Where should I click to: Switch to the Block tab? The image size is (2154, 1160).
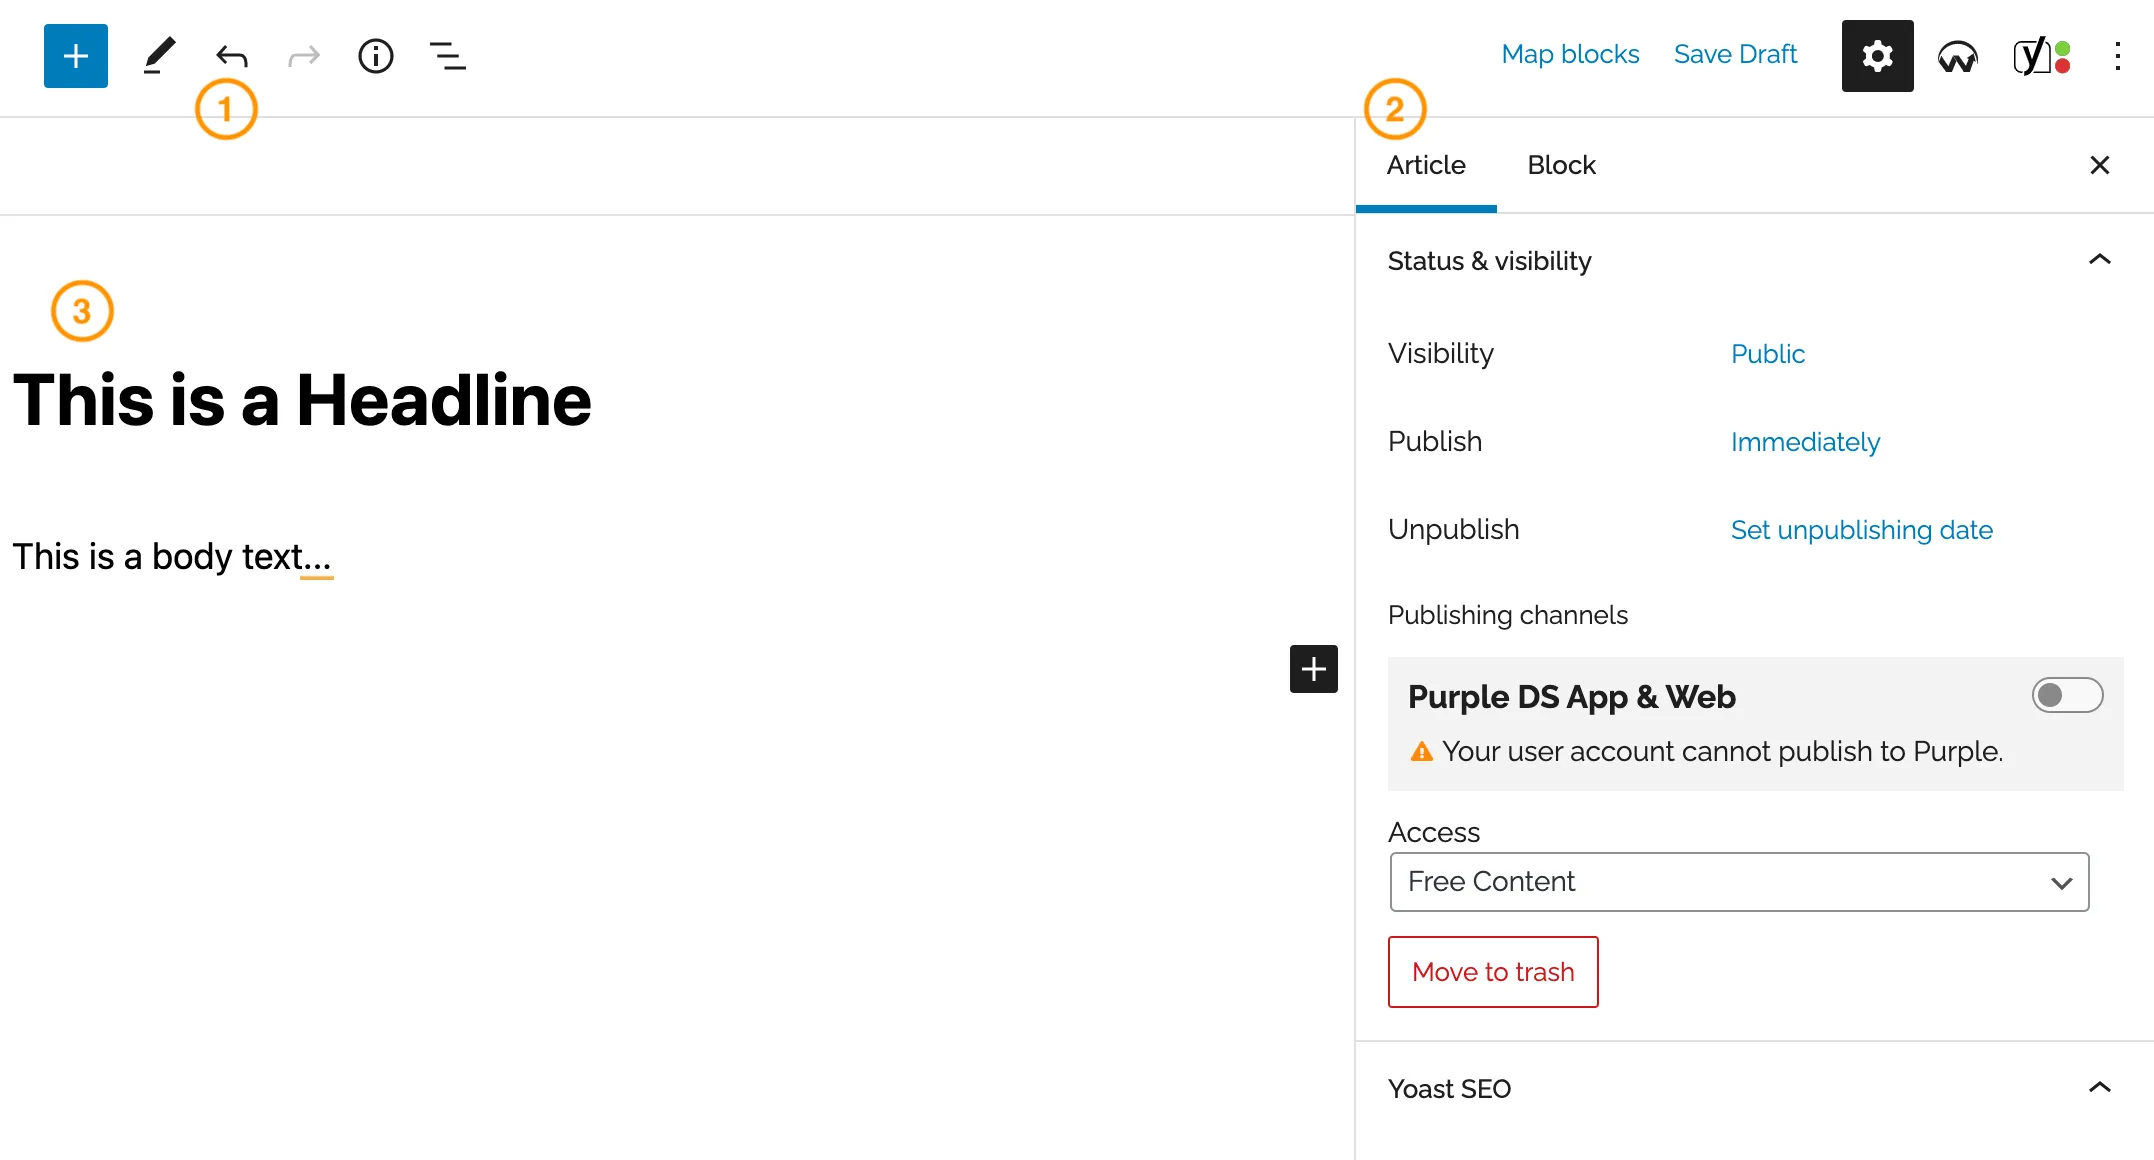click(1561, 165)
